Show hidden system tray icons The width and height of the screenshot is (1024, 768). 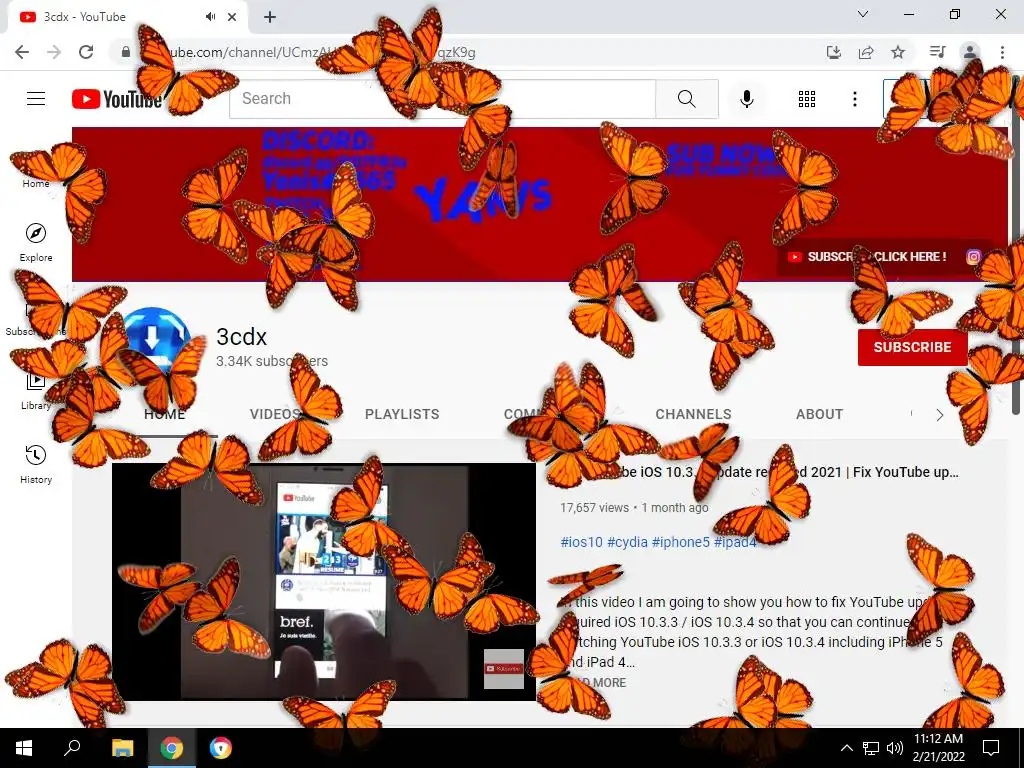tap(846, 748)
